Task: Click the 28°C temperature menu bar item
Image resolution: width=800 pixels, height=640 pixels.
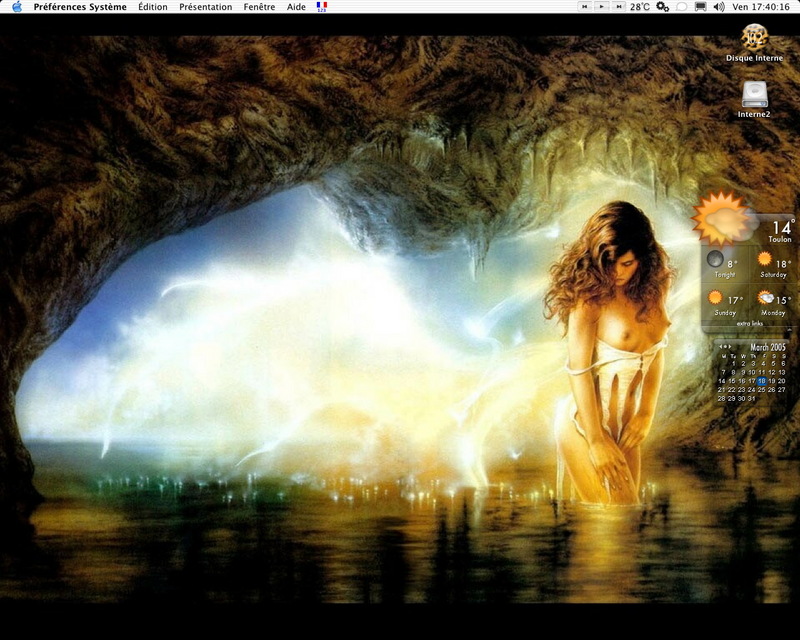Action: (640, 7)
